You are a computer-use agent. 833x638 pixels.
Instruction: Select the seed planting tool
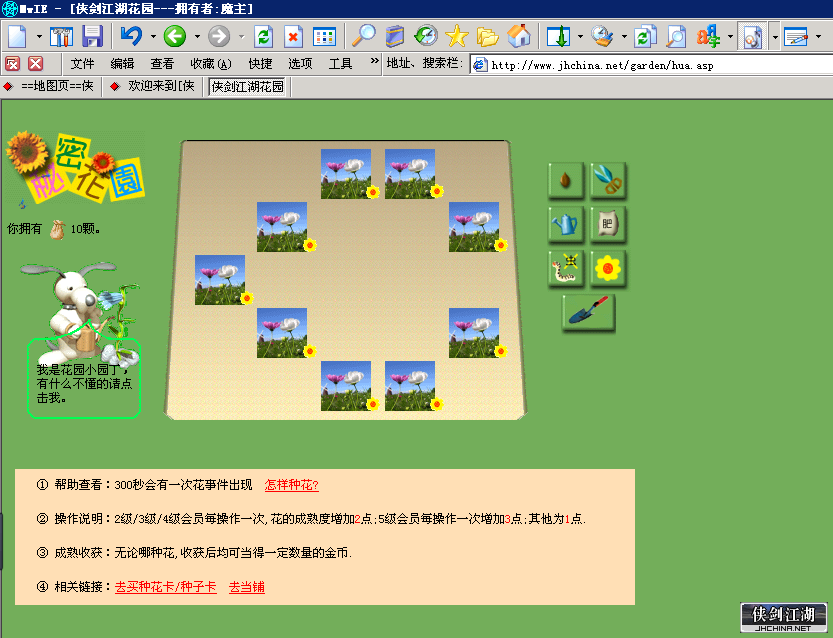click(565, 180)
